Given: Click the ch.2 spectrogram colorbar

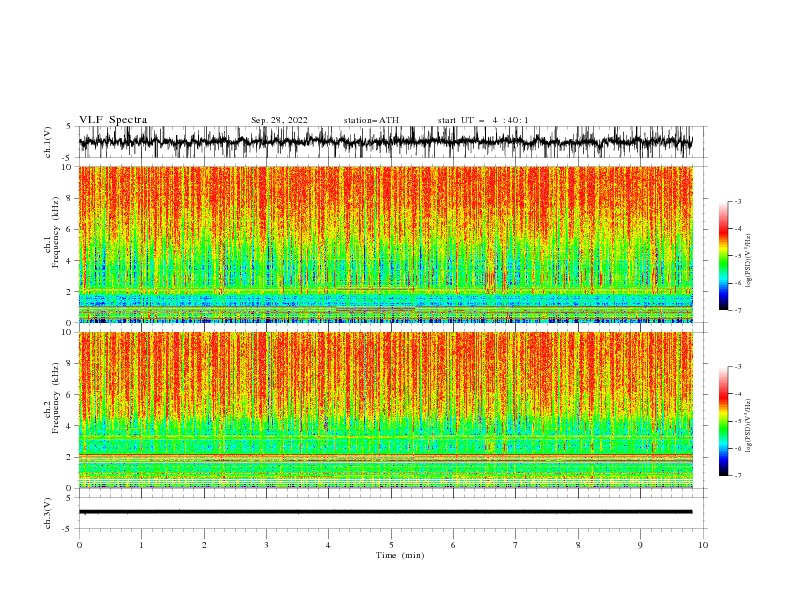Looking at the screenshot, I should click(724, 421).
